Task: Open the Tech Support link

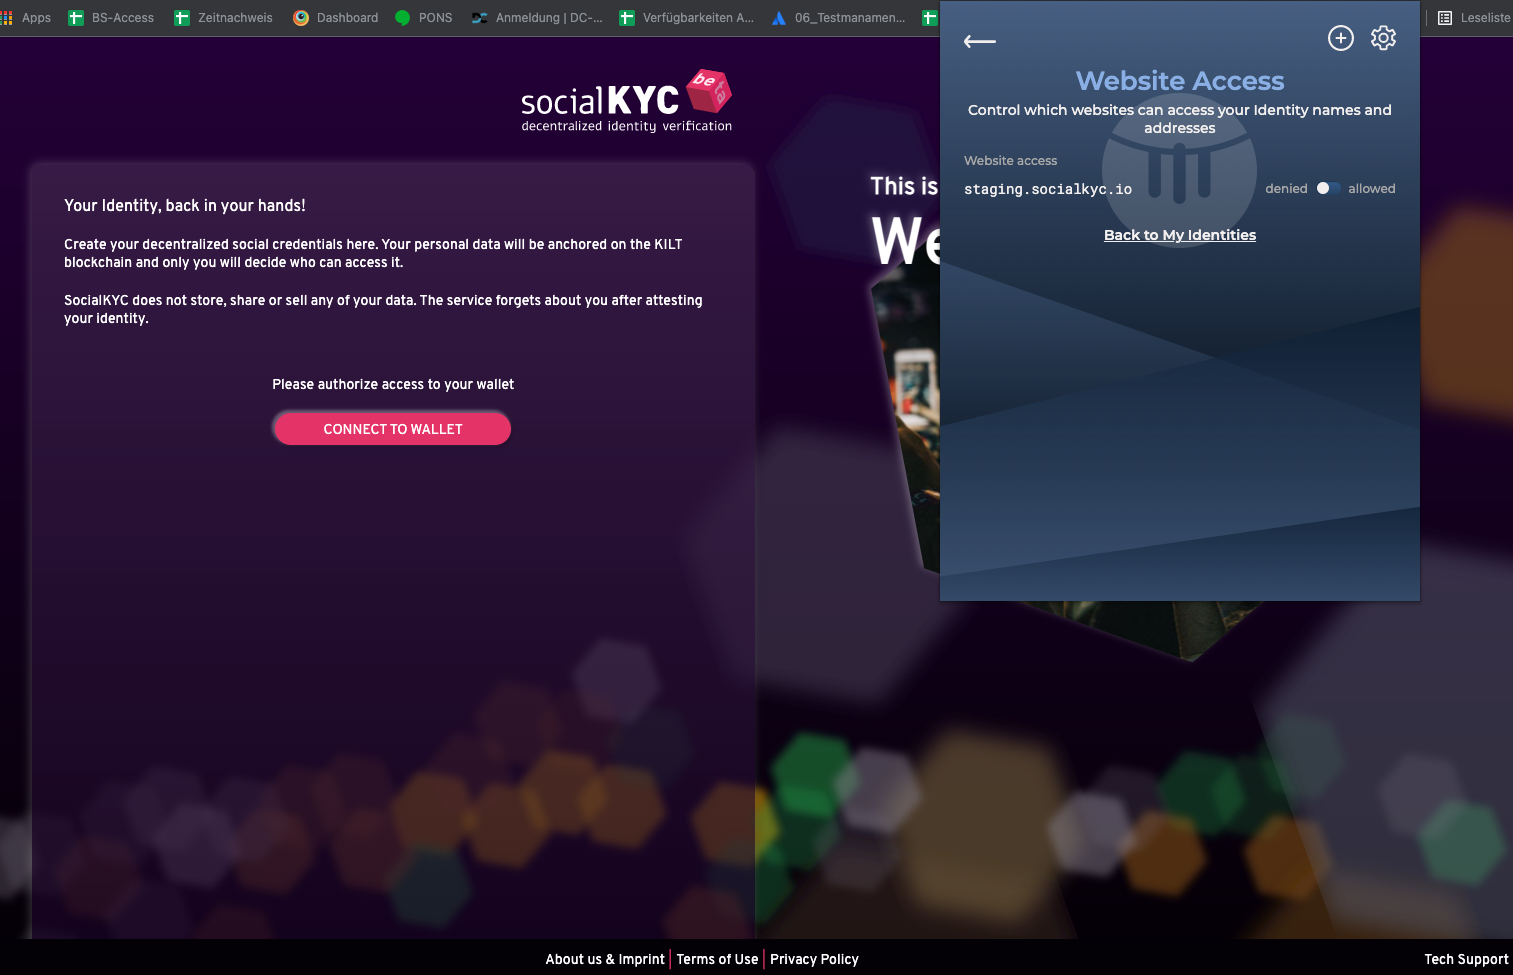Action: [1466, 959]
